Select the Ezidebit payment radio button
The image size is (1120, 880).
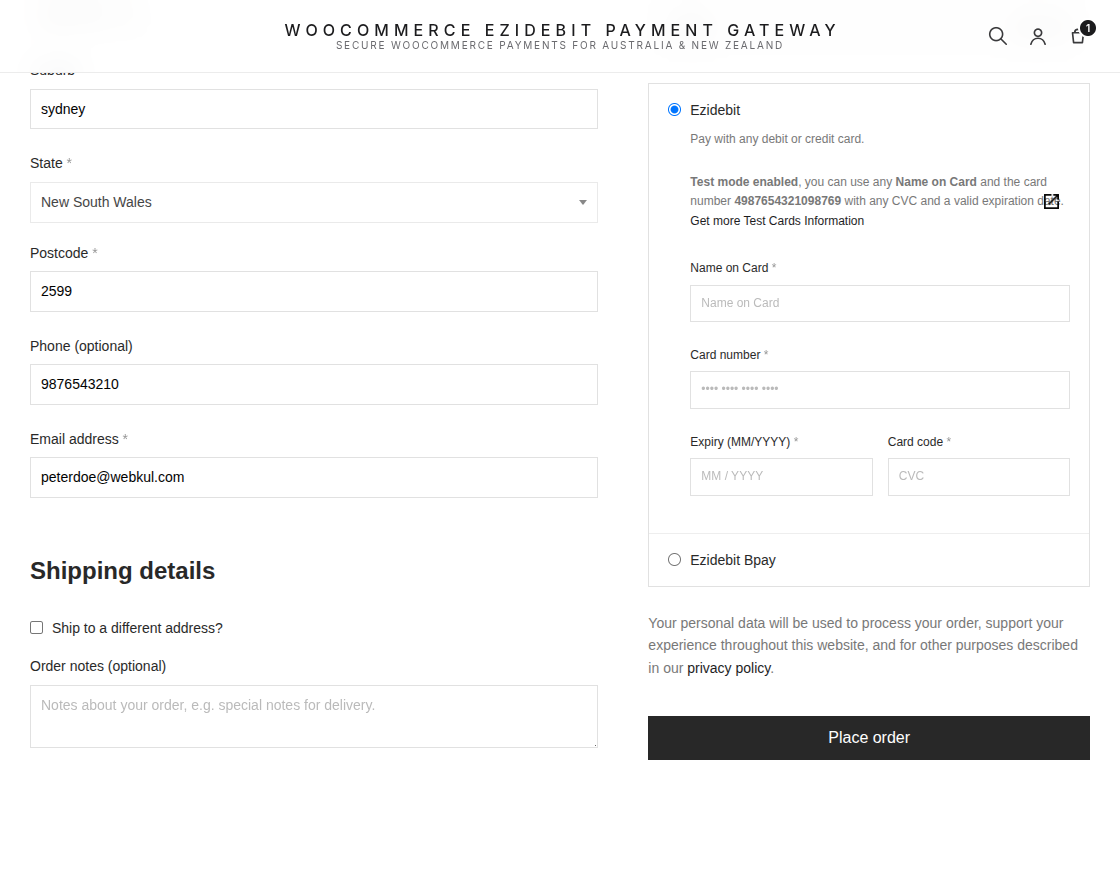click(674, 109)
